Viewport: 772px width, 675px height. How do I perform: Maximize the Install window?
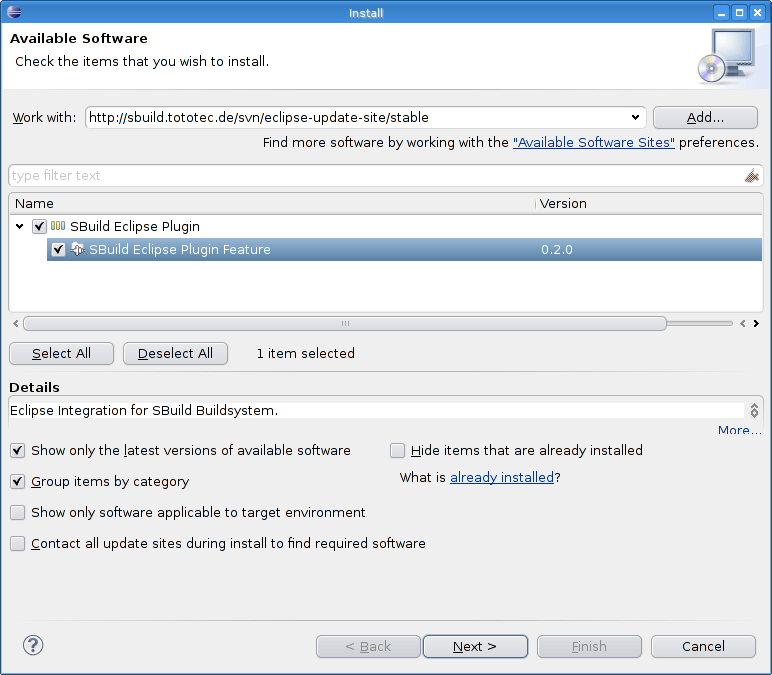pyautogui.click(x=739, y=13)
